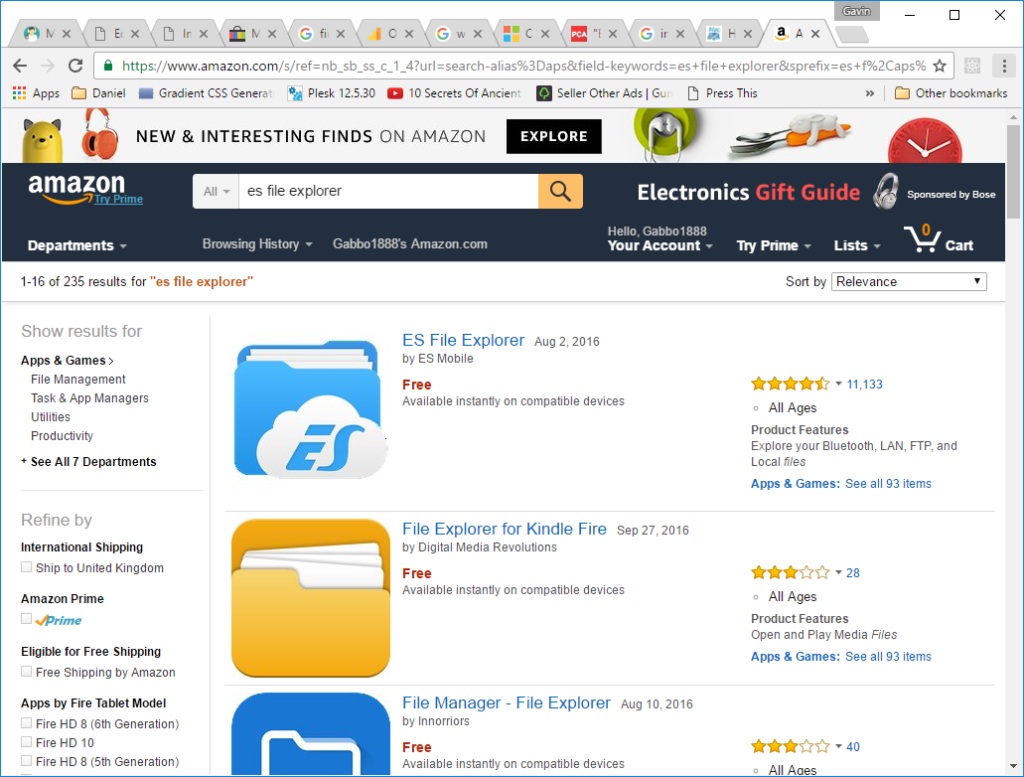Image resolution: width=1024 pixels, height=777 pixels.
Task: Check Ship to United Kingdom
Action: 26,567
